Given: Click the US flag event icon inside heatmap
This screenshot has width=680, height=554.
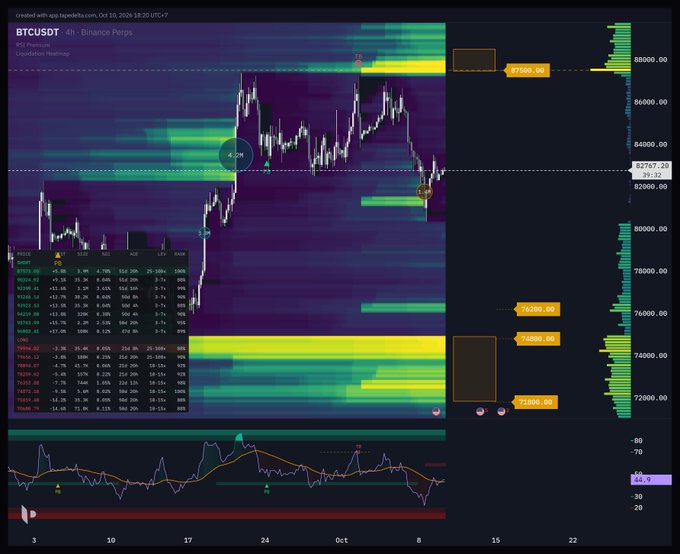Looking at the screenshot, I should pyautogui.click(x=436, y=411).
